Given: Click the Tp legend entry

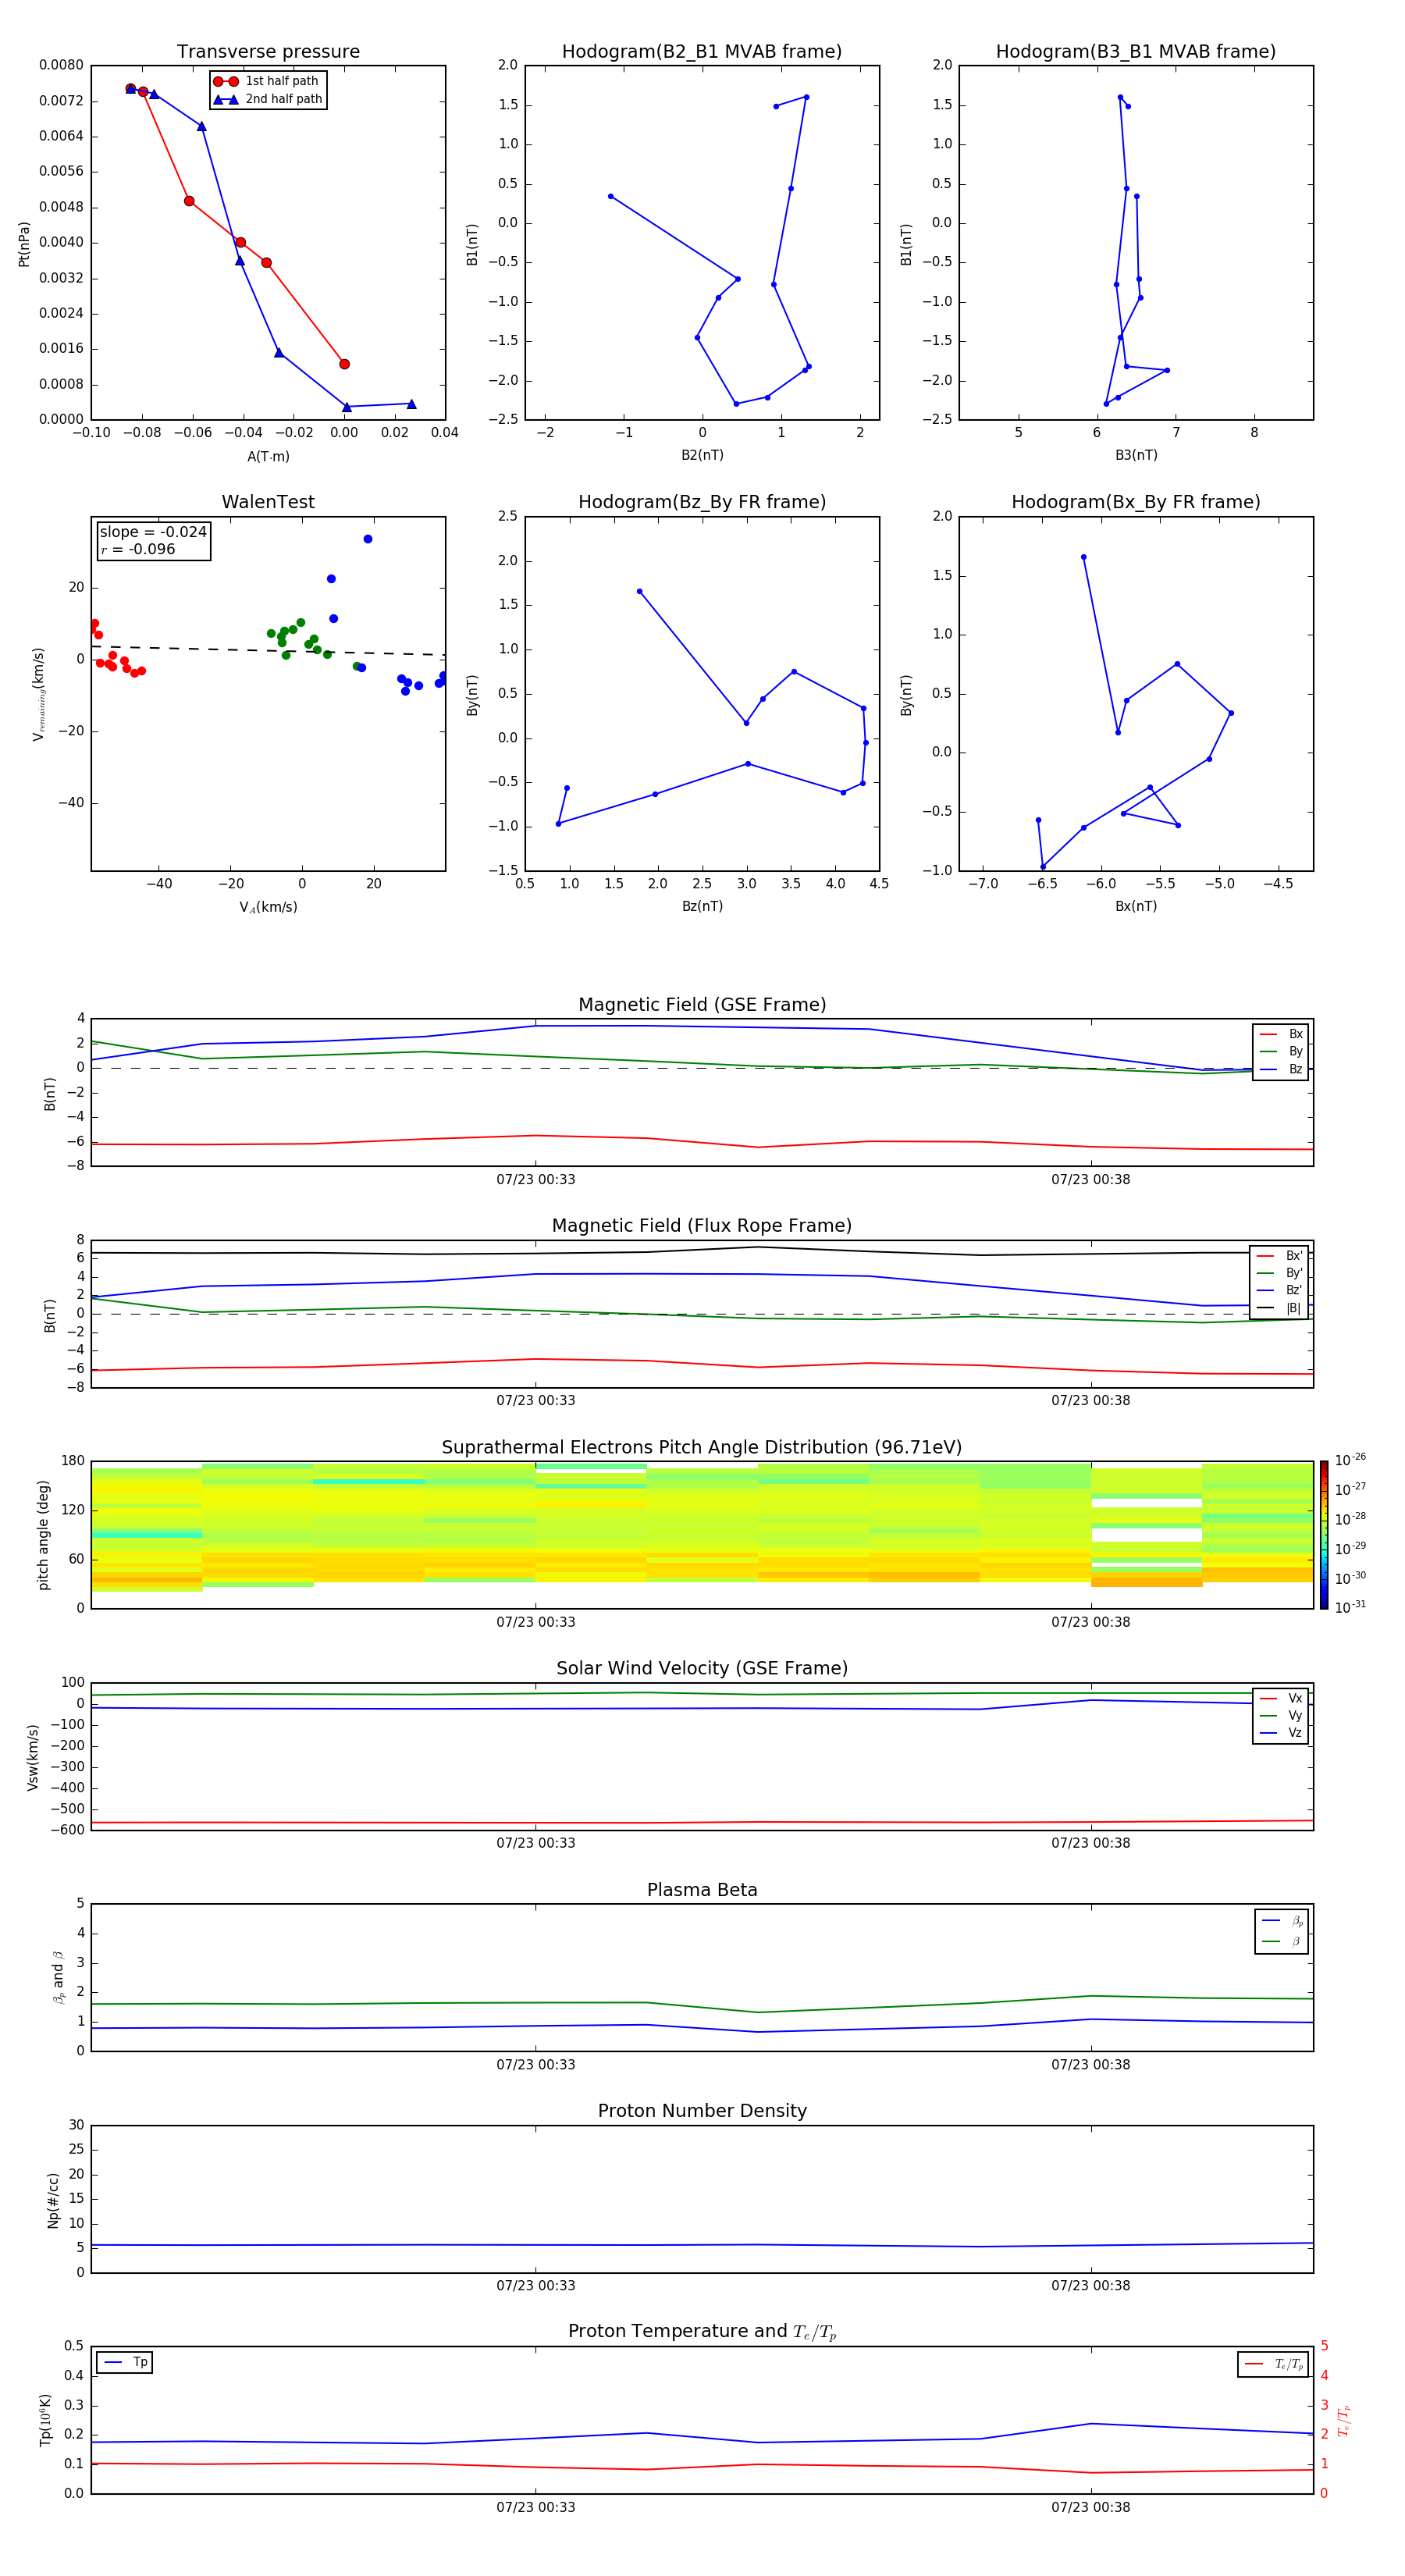Looking at the screenshot, I should (125, 2362).
